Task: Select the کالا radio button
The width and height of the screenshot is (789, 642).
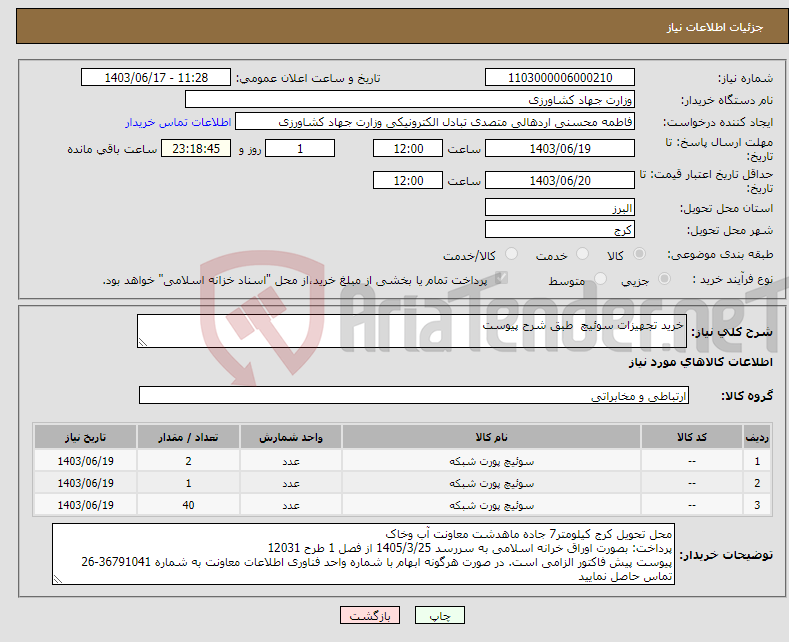Action: (x=639, y=254)
